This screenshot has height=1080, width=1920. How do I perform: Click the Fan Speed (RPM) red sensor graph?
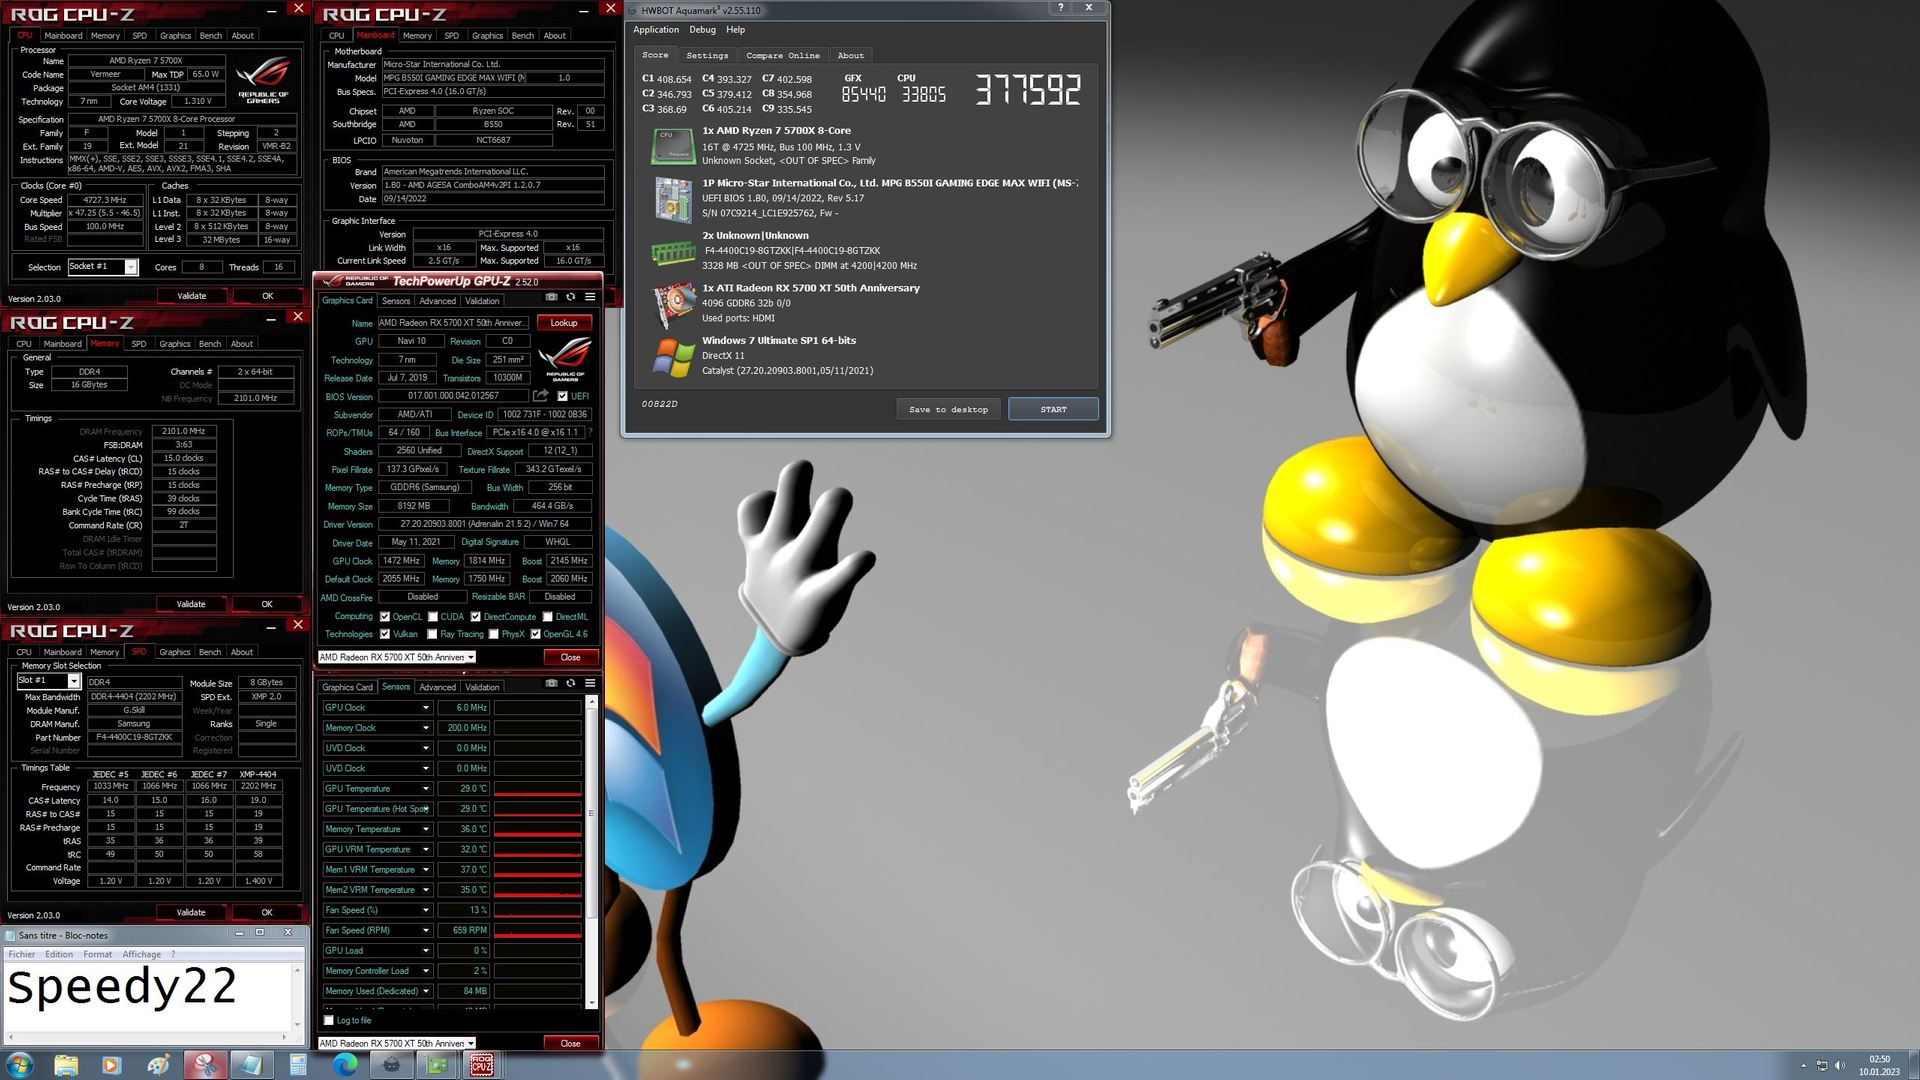[538, 931]
